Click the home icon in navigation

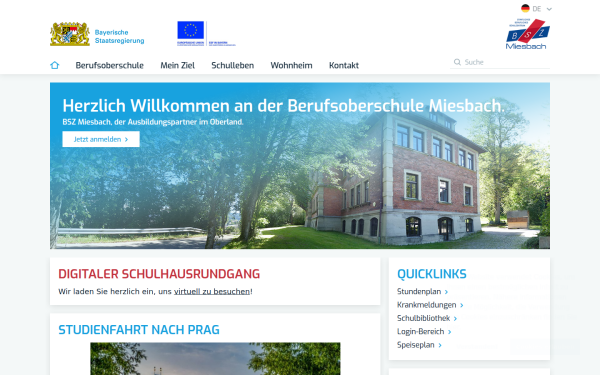(x=55, y=65)
